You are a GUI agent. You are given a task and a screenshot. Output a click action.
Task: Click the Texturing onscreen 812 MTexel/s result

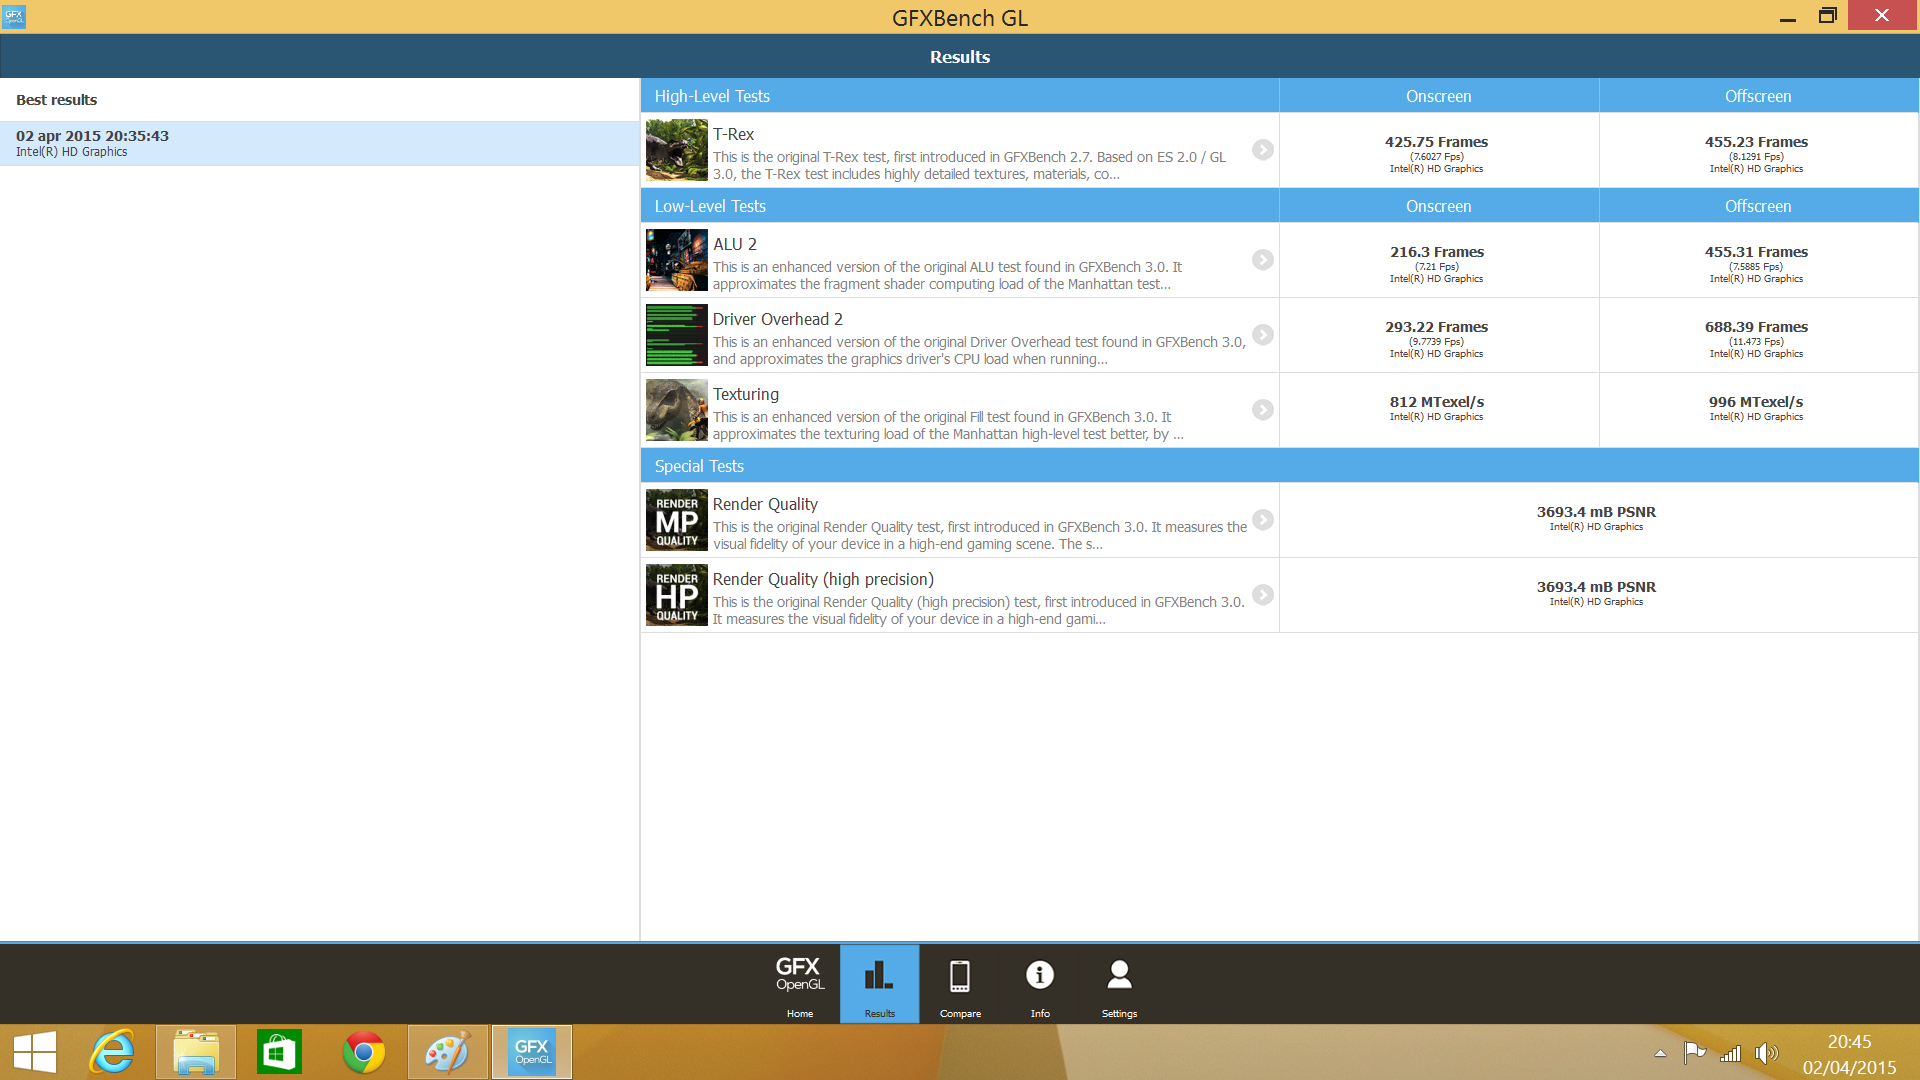click(1436, 402)
